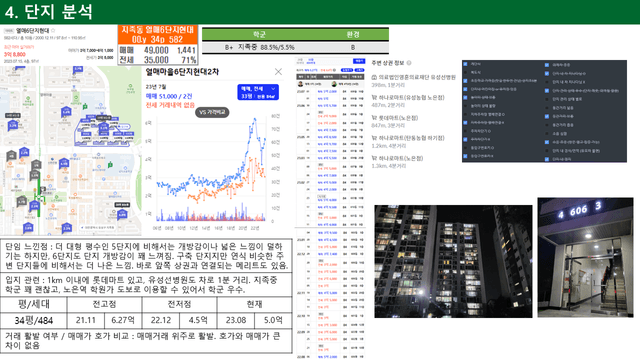This screenshot has height=360, width=640.
Task: Click the VS 가격비교 button
Action: (212, 112)
